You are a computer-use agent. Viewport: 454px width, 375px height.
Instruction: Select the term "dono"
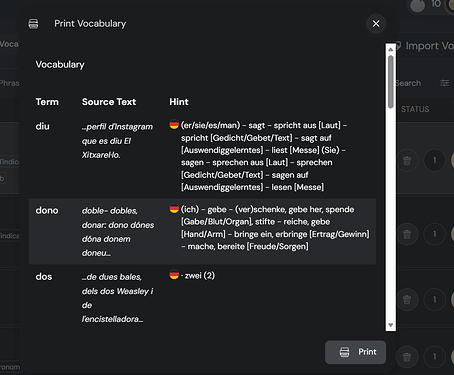(x=47, y=210)
